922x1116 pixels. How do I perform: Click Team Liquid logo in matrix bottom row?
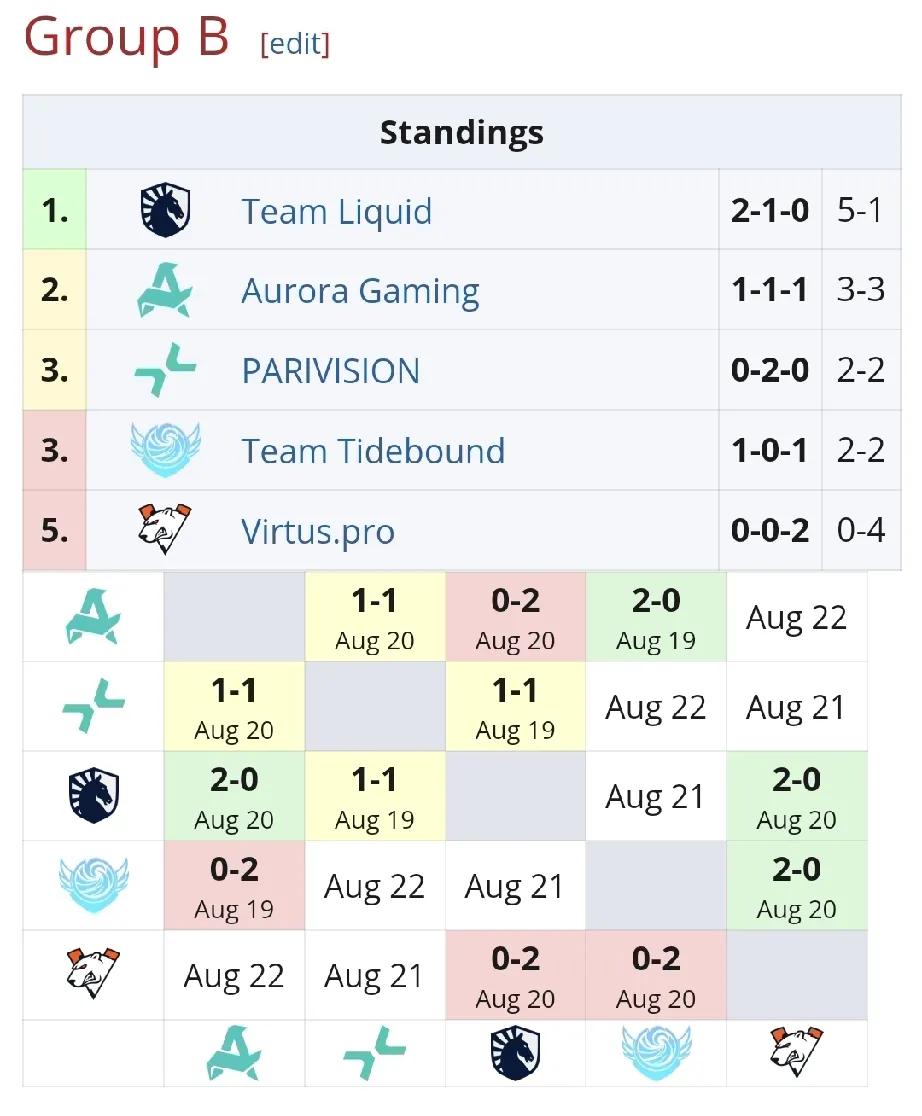point(515,1053)
